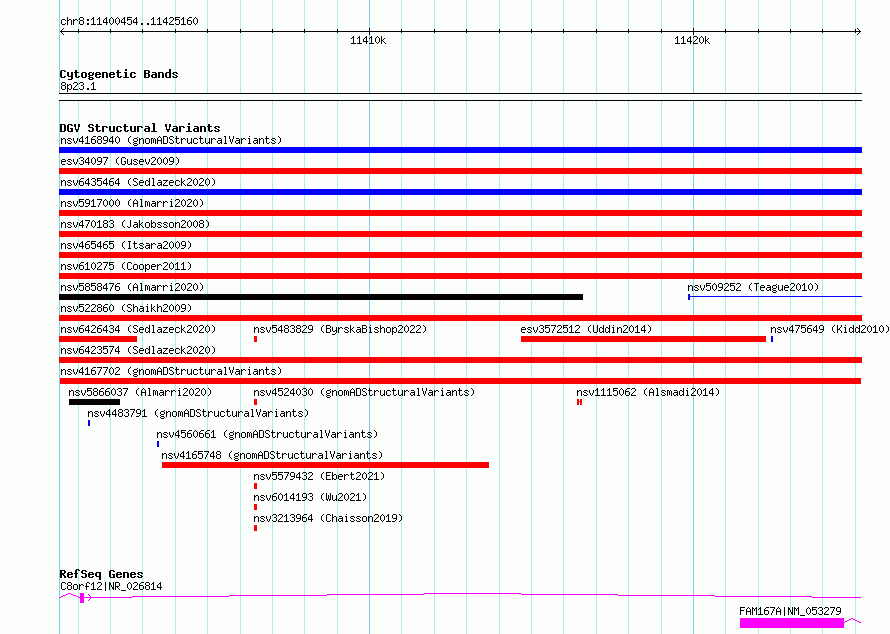The image size is (890, 634).
Task: Open nsv4165748 gnomAD variant label
Action: point(272,455)
